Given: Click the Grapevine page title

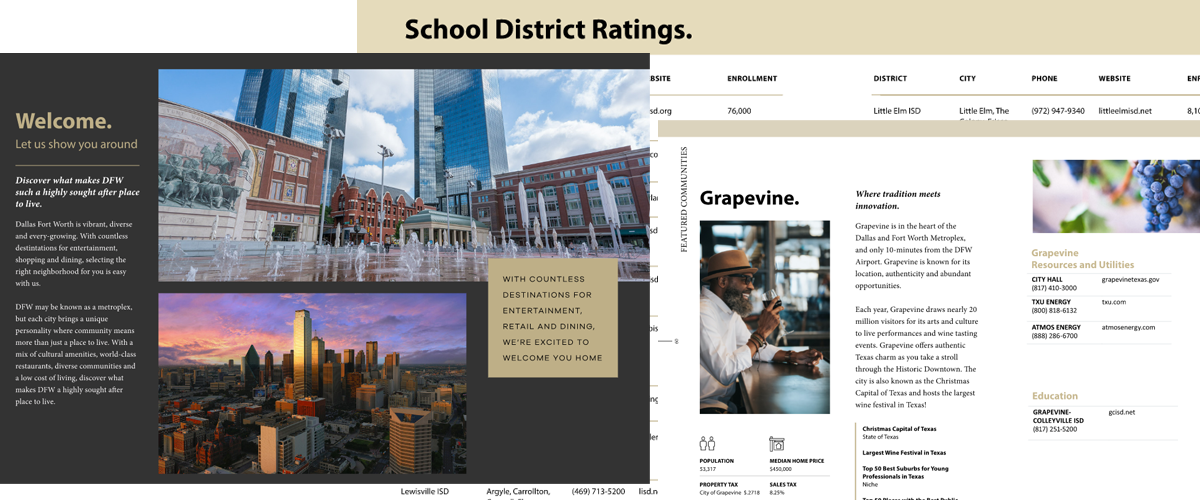Looking at the screenshot, I should [749, 198].
